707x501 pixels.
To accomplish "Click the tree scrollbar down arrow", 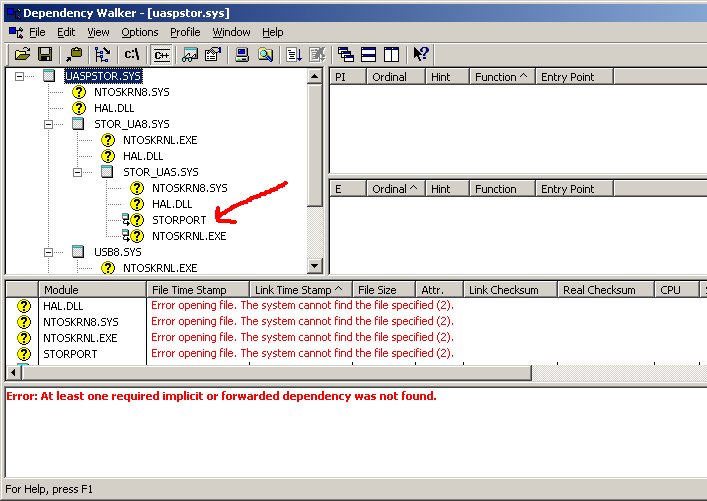I will click(x=314, y=266).
